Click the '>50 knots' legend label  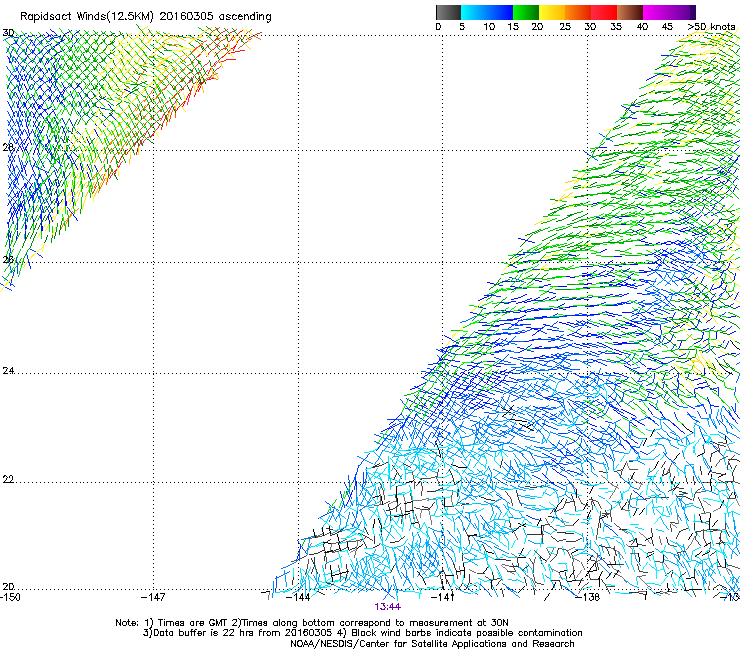point(711,27)
